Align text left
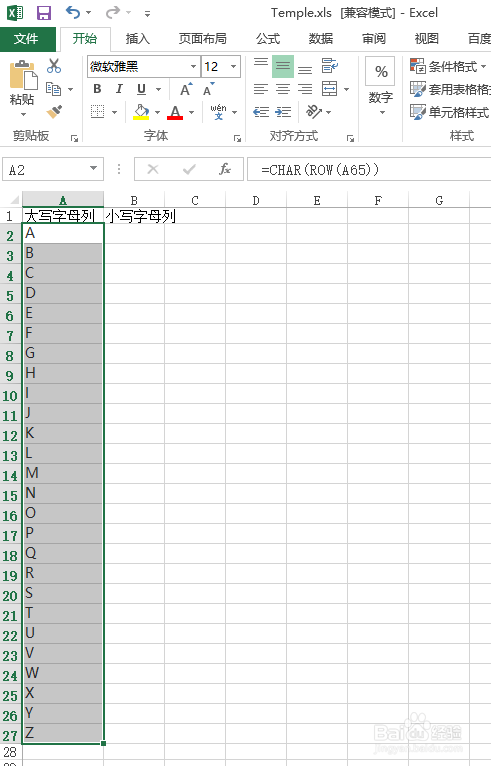Screen dimensions: 491x766 (261, 89)
